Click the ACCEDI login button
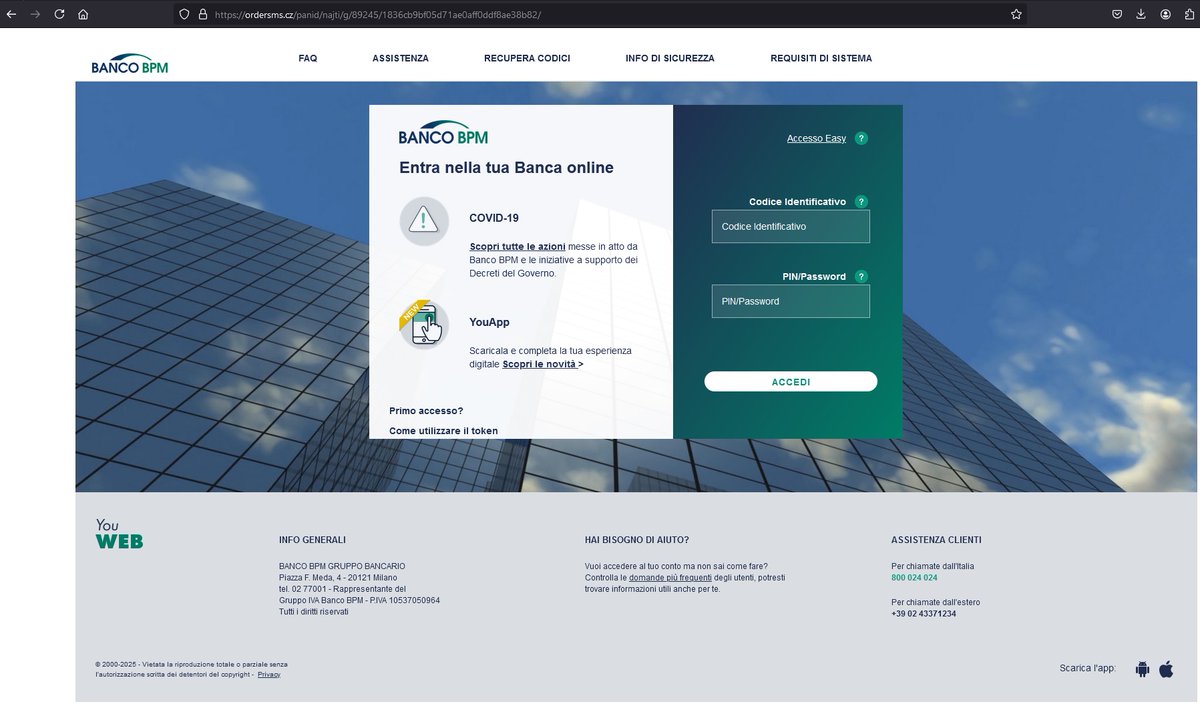1200x706 pixels. pyautogui.click(x=791, y=382)
